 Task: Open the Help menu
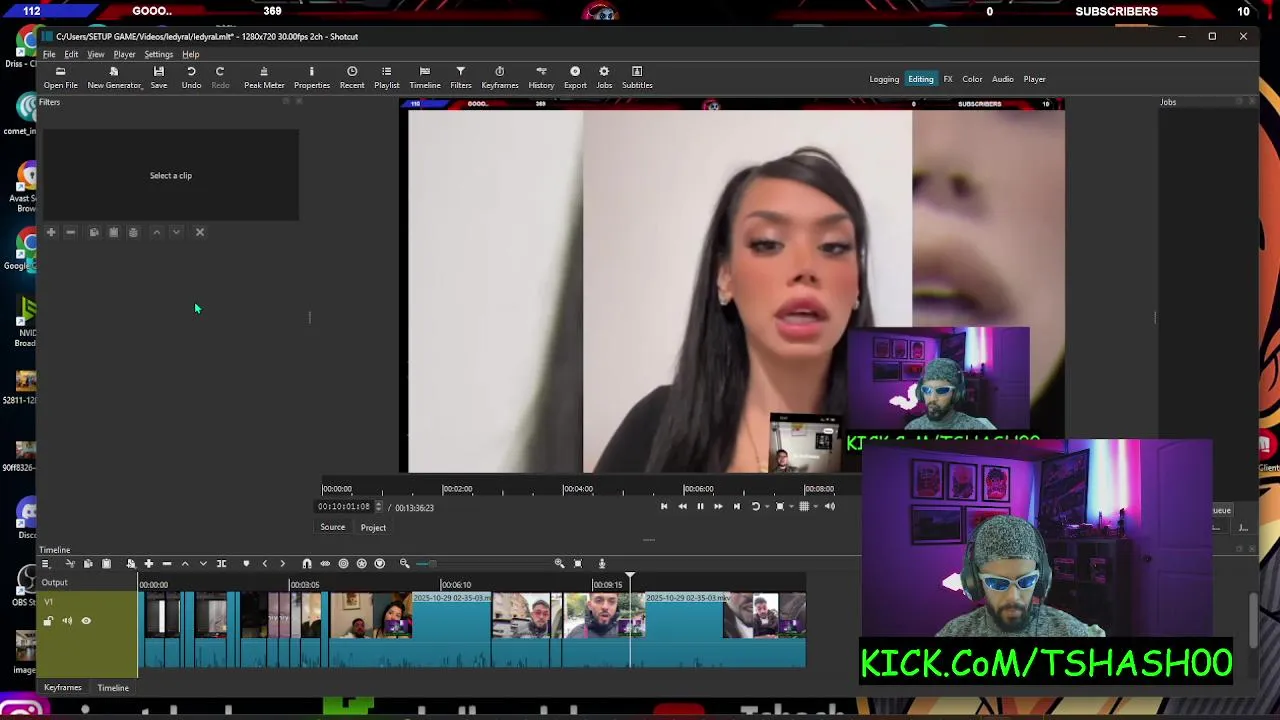[190, 54]
